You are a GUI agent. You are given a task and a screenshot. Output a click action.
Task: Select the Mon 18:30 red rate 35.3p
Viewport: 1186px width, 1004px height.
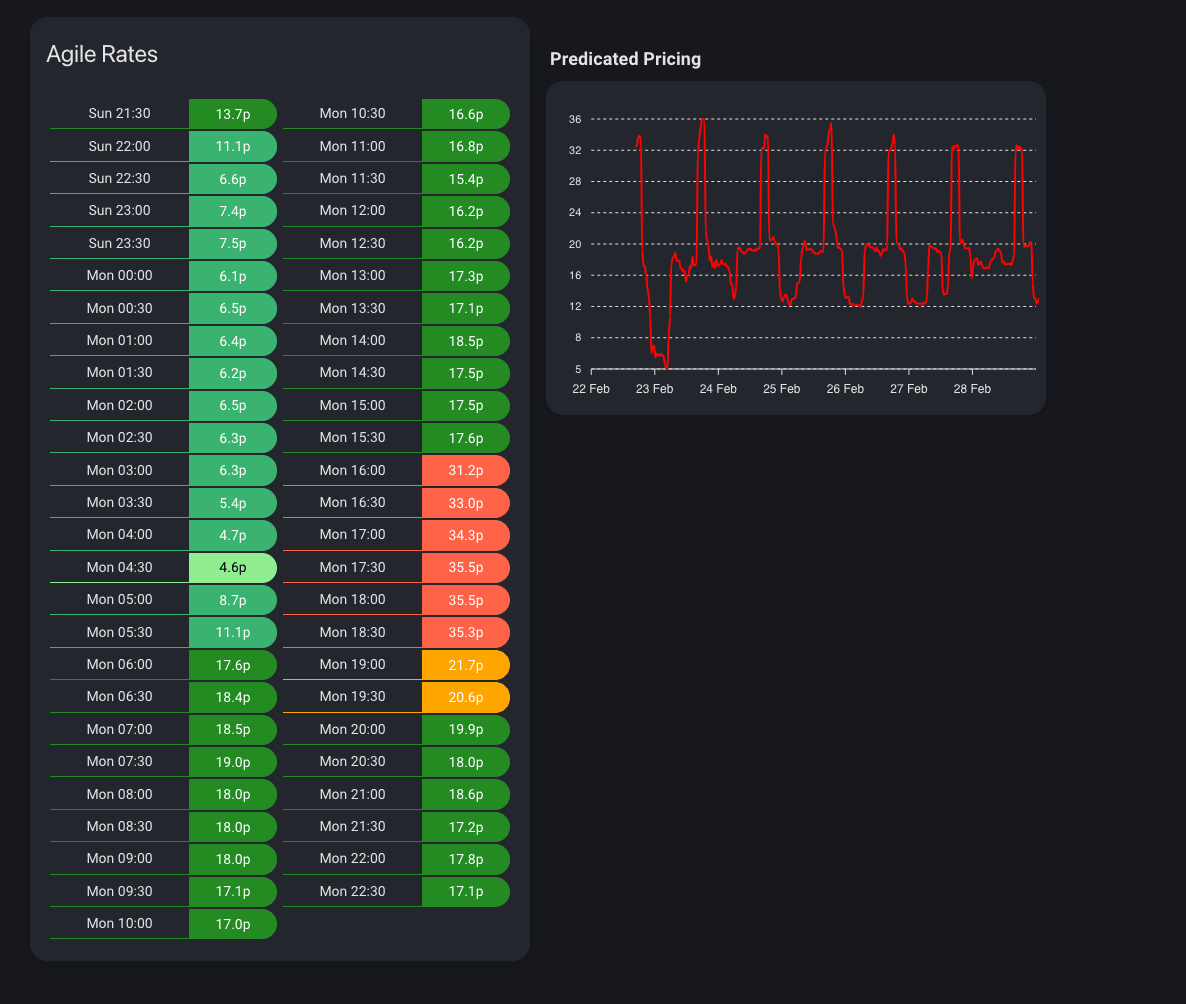click(465, 632)
